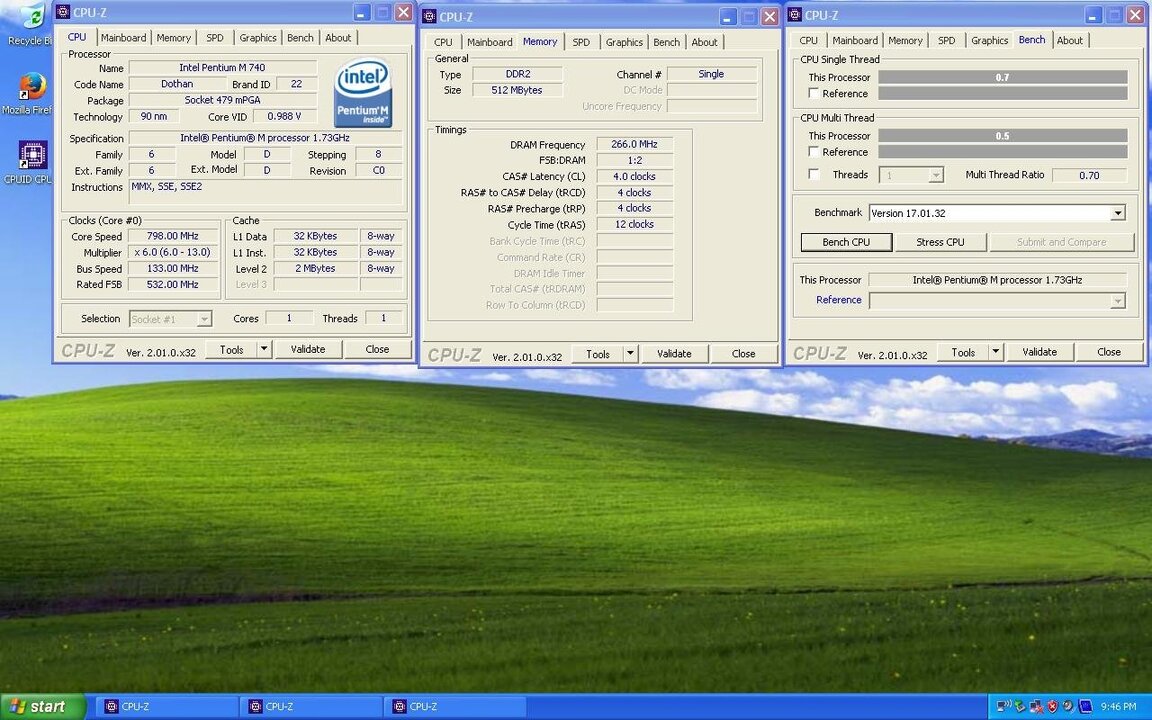Click Validate in the processor window

pos(308,349)
